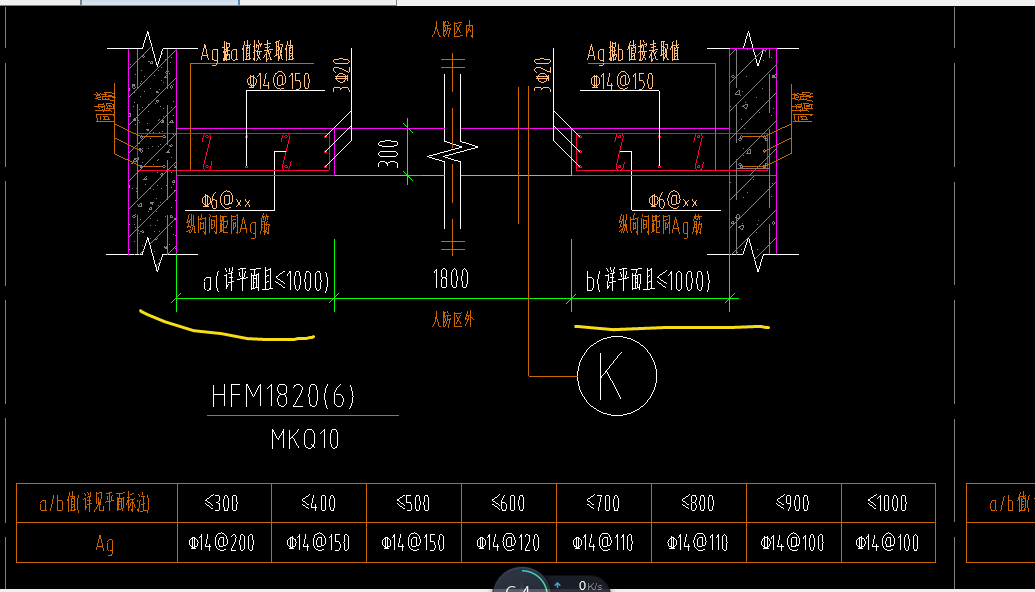The width and height of the screenshot is (1035, 592).
Task: Click the right 'Φ6@xx' stirrup callout
Action: [673, 200]
